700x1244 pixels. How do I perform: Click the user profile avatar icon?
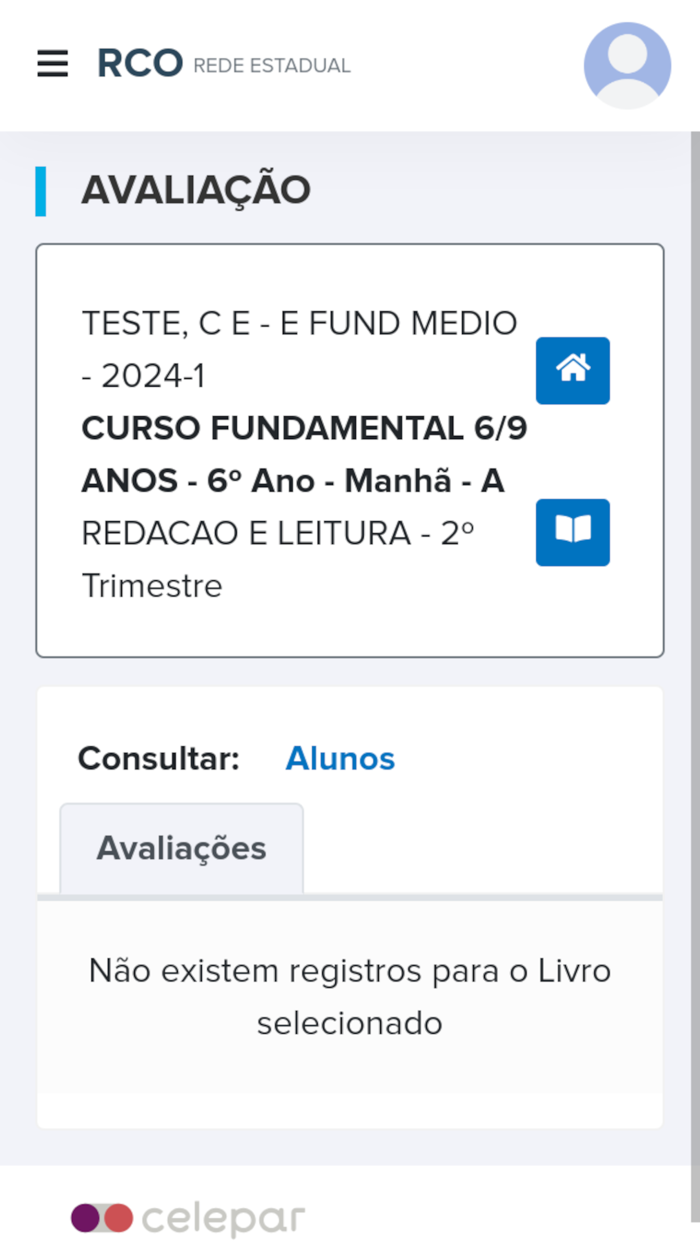tap(627, 64)
